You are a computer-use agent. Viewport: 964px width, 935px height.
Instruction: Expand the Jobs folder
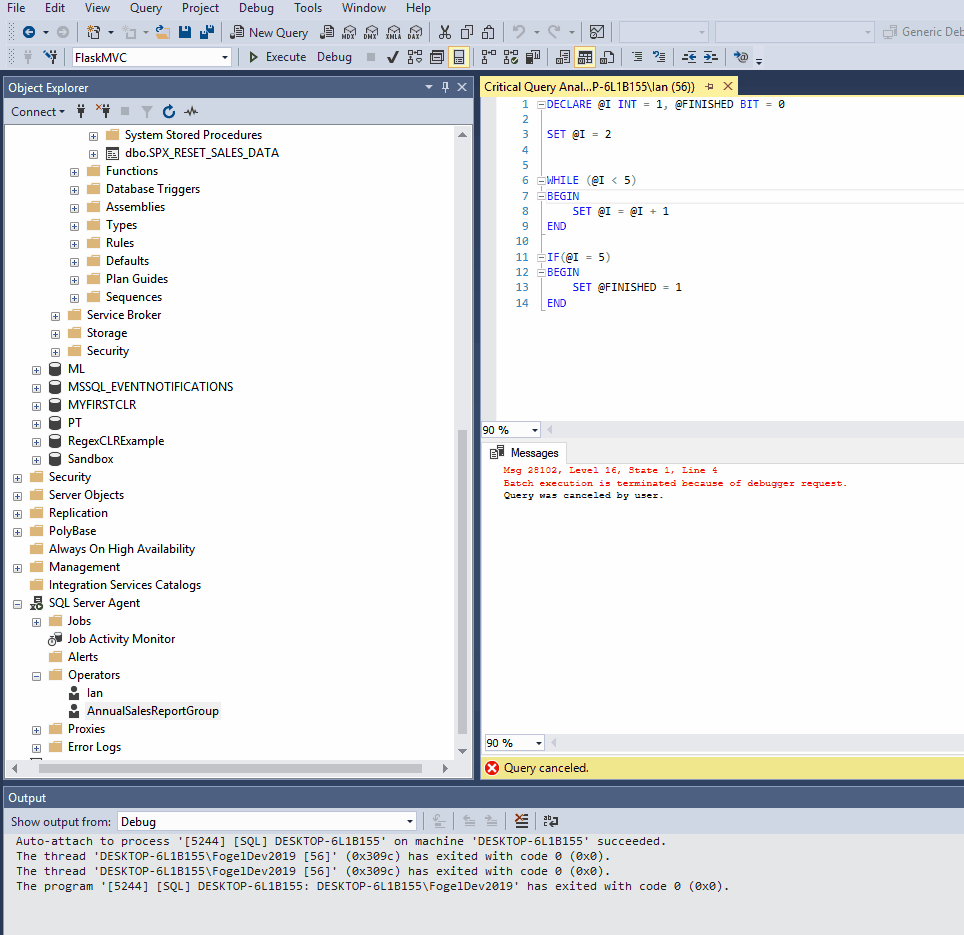[x=36, y=622]
